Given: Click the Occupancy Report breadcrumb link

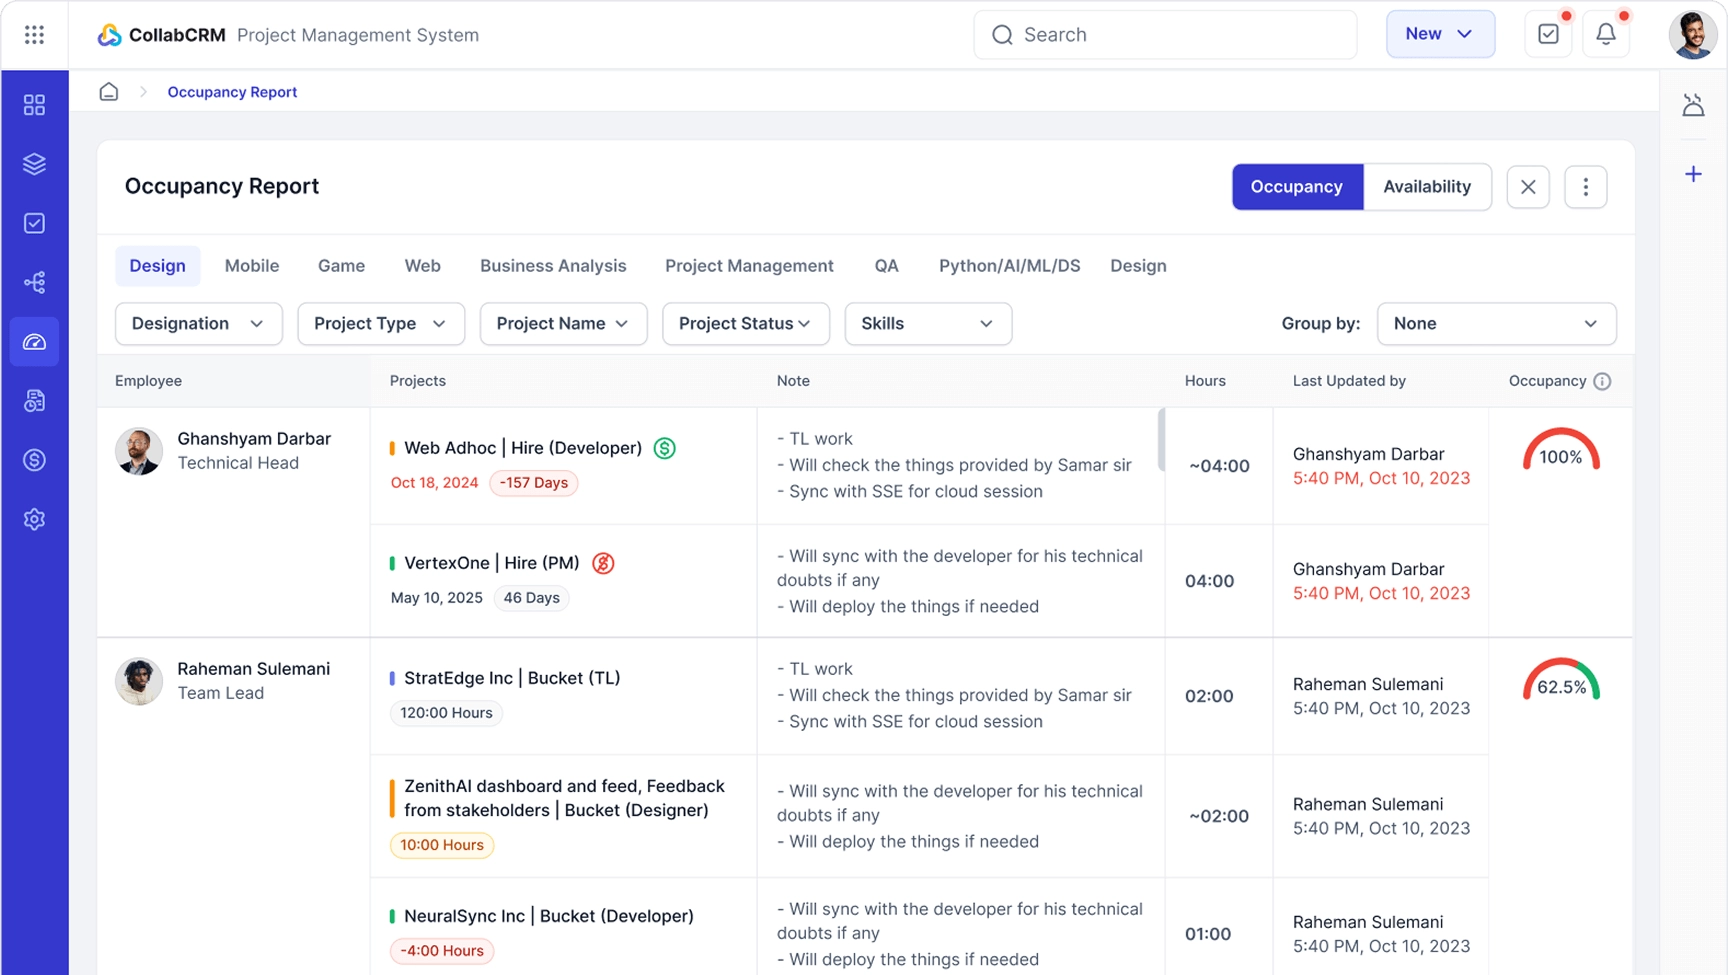Looking at the screenshot, I should click(232, 92).
